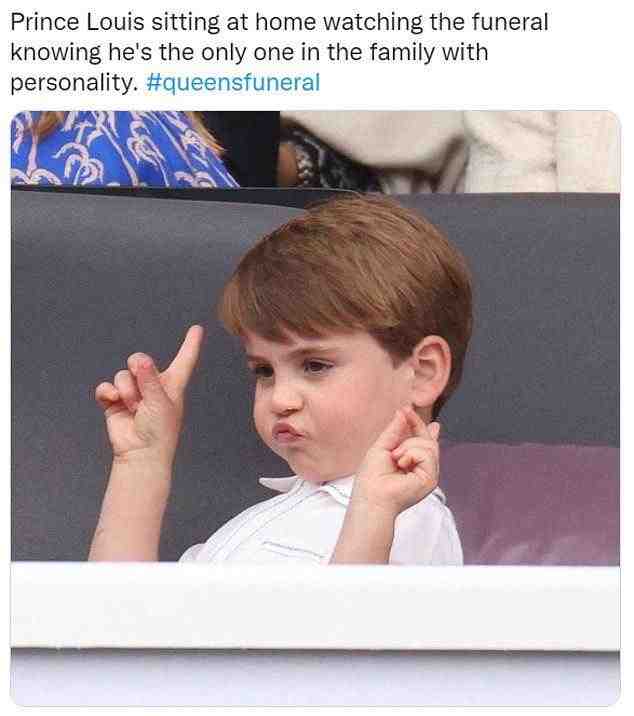This screenshot has width=634, height=716.
Task: Click the boy's hand near his ear
Action: coord(402,457)
